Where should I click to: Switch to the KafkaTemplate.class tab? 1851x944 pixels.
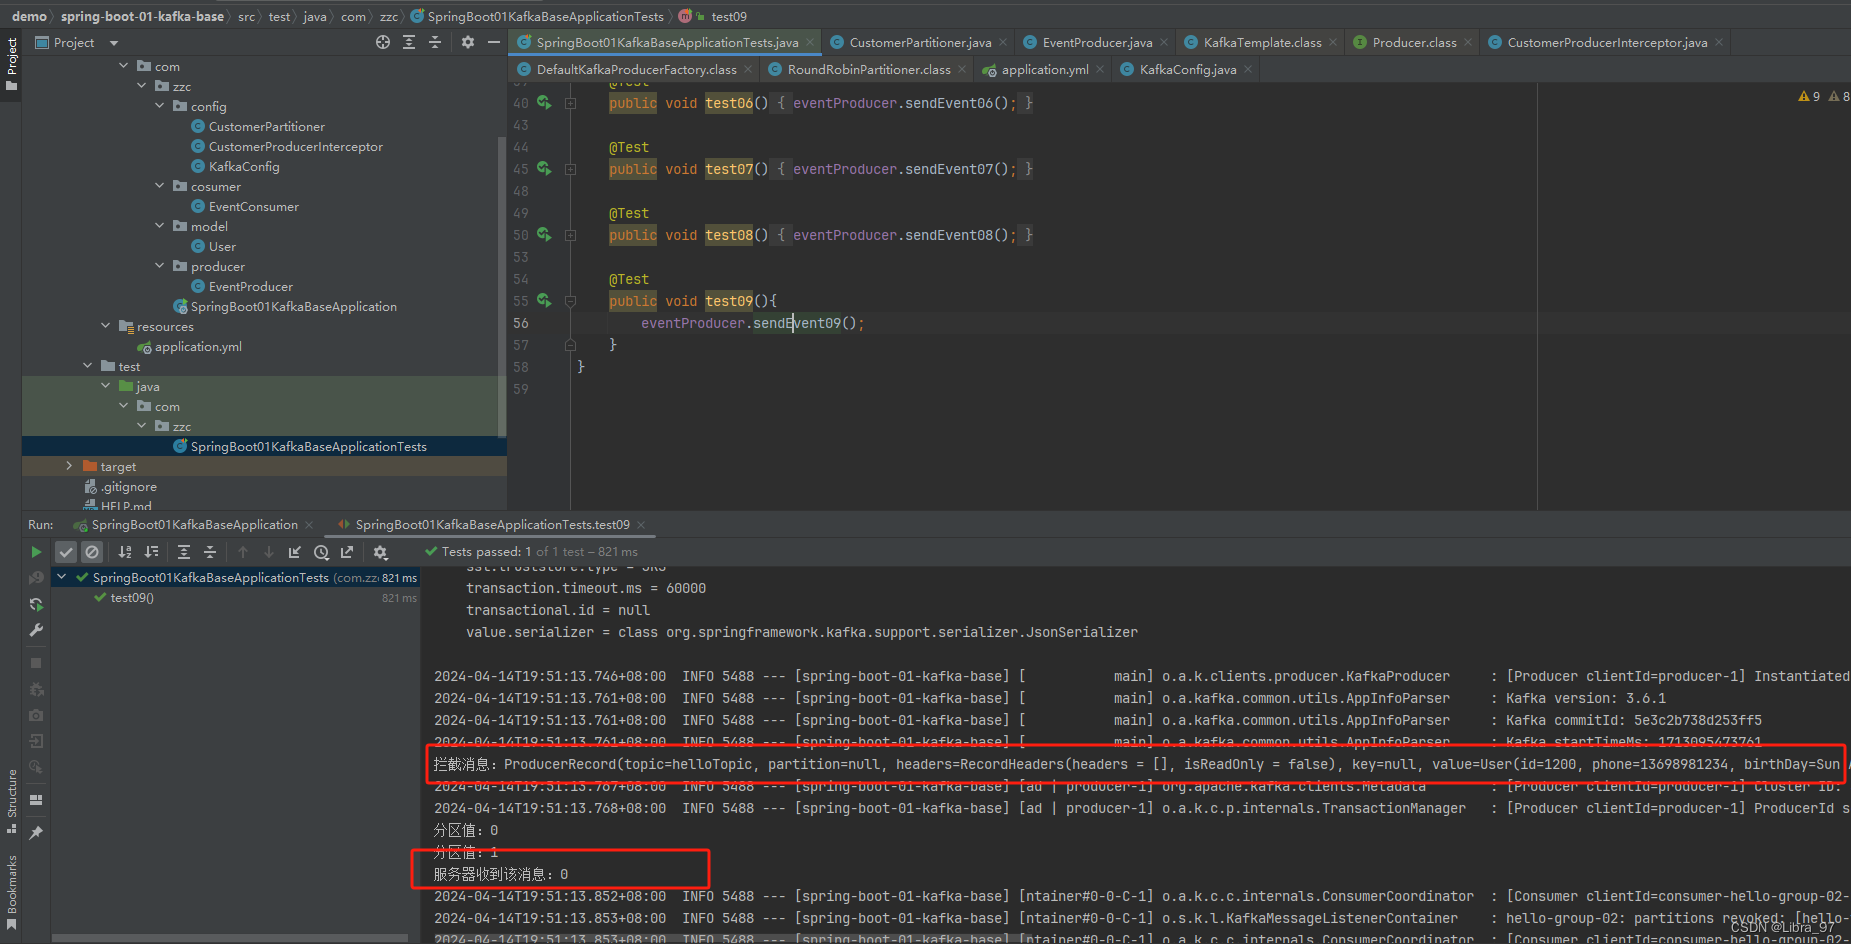(x=1262, y=43)
